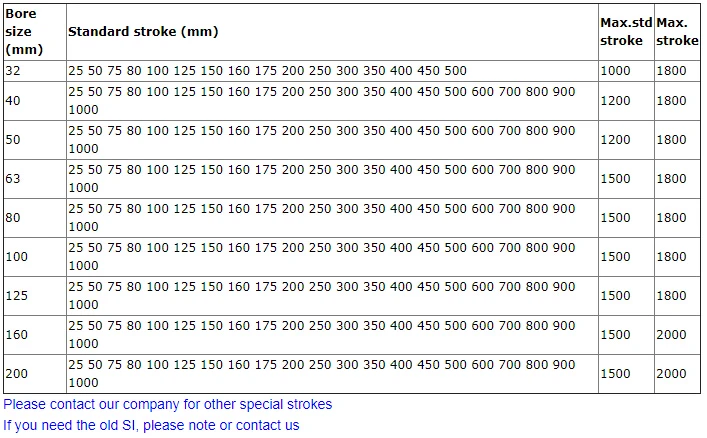
Task: Click Max. stroke 1800 in bore 63 row
Action: tap(677, 179)
